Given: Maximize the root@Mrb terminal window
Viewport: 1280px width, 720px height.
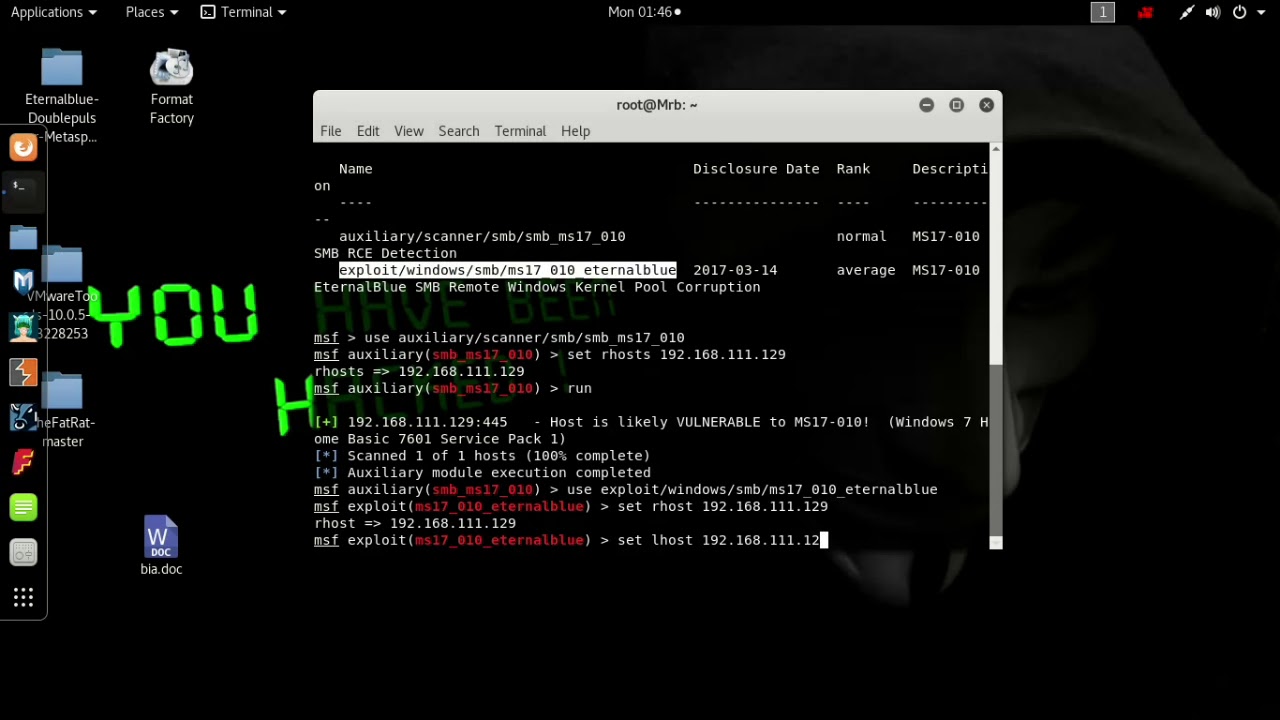Looking at the screenshot, I should coord(957,105).
